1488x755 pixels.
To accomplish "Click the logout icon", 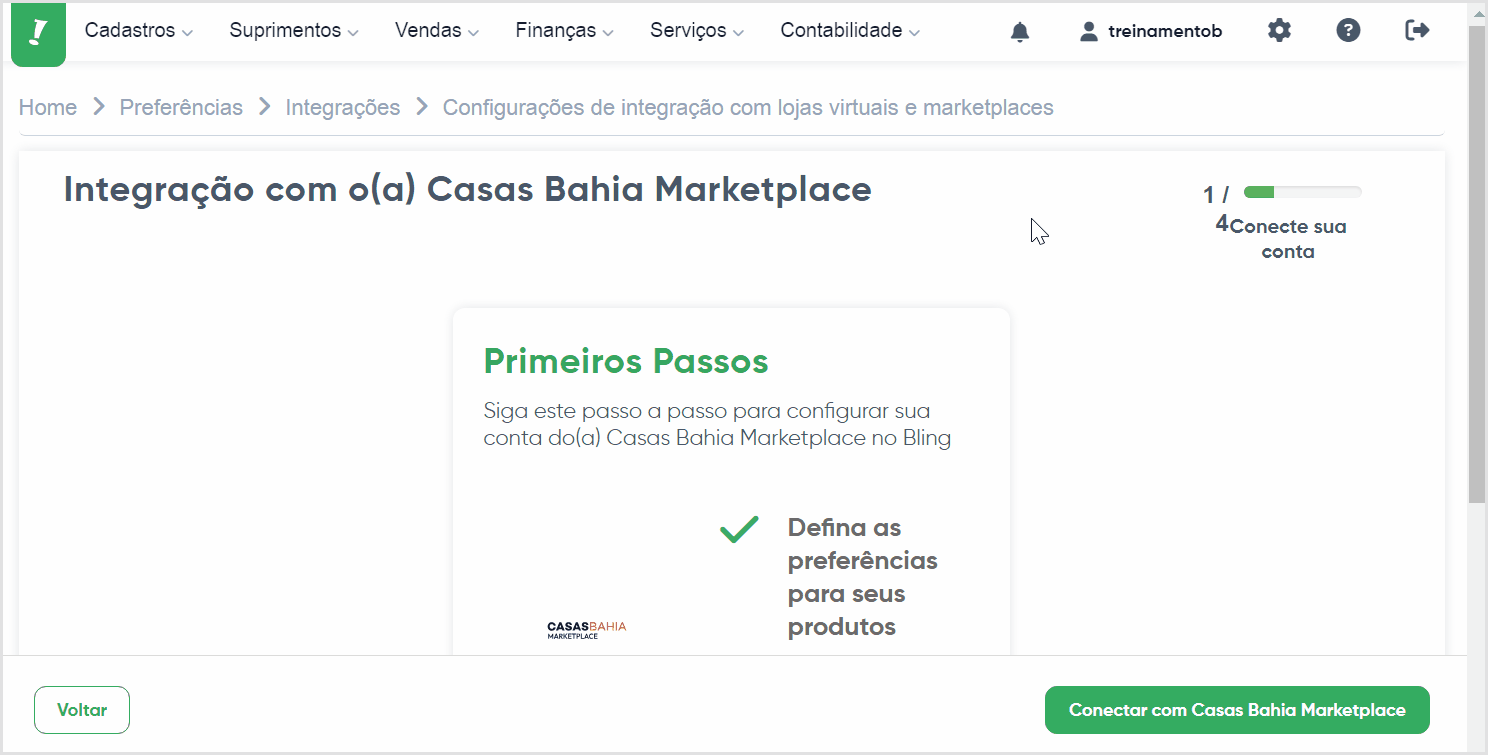I will click(1417, 31).
